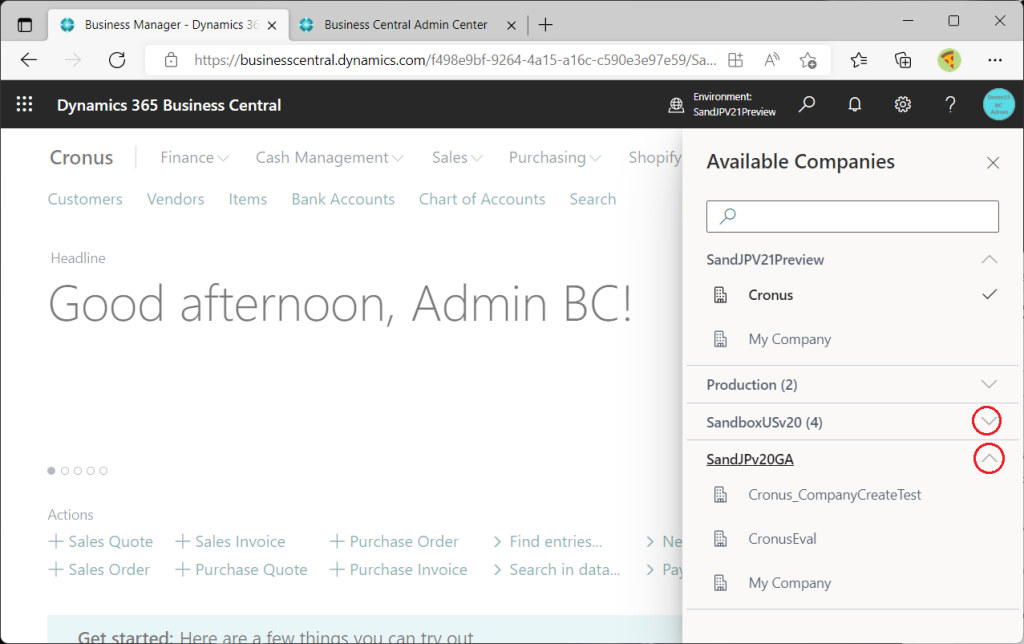Open a new browser tab
This screenshot has width=1024, height=644.
pos(545,25)
